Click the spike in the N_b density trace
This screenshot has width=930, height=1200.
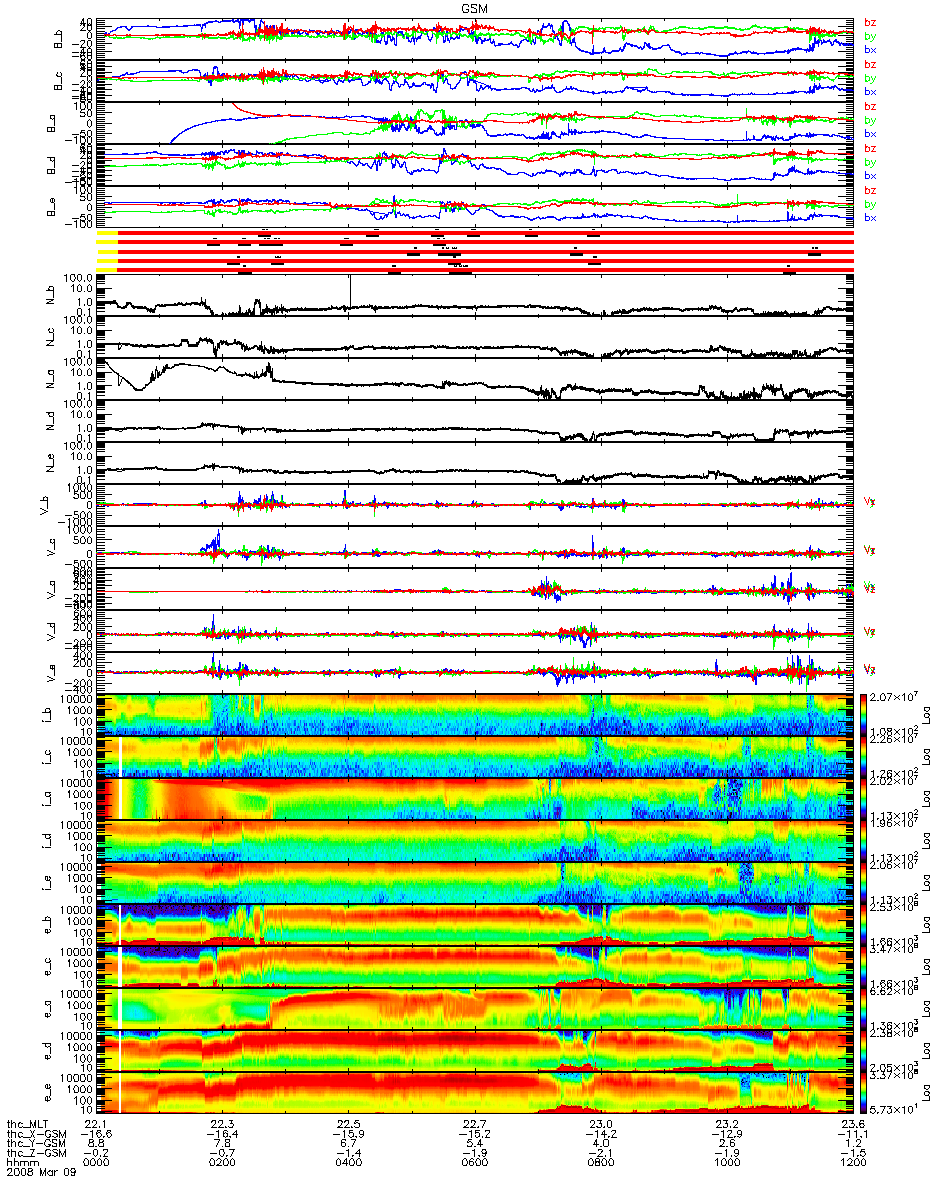[x=351, y=290]
